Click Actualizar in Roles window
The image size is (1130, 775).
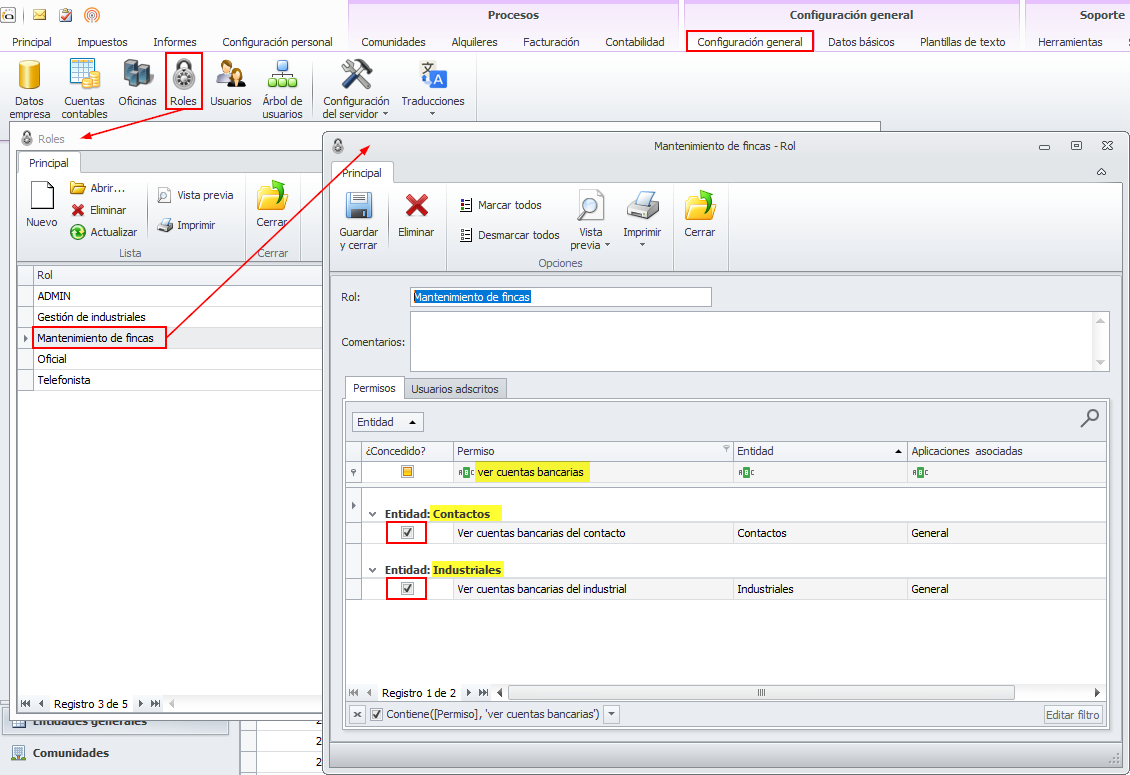pos(104,232)
